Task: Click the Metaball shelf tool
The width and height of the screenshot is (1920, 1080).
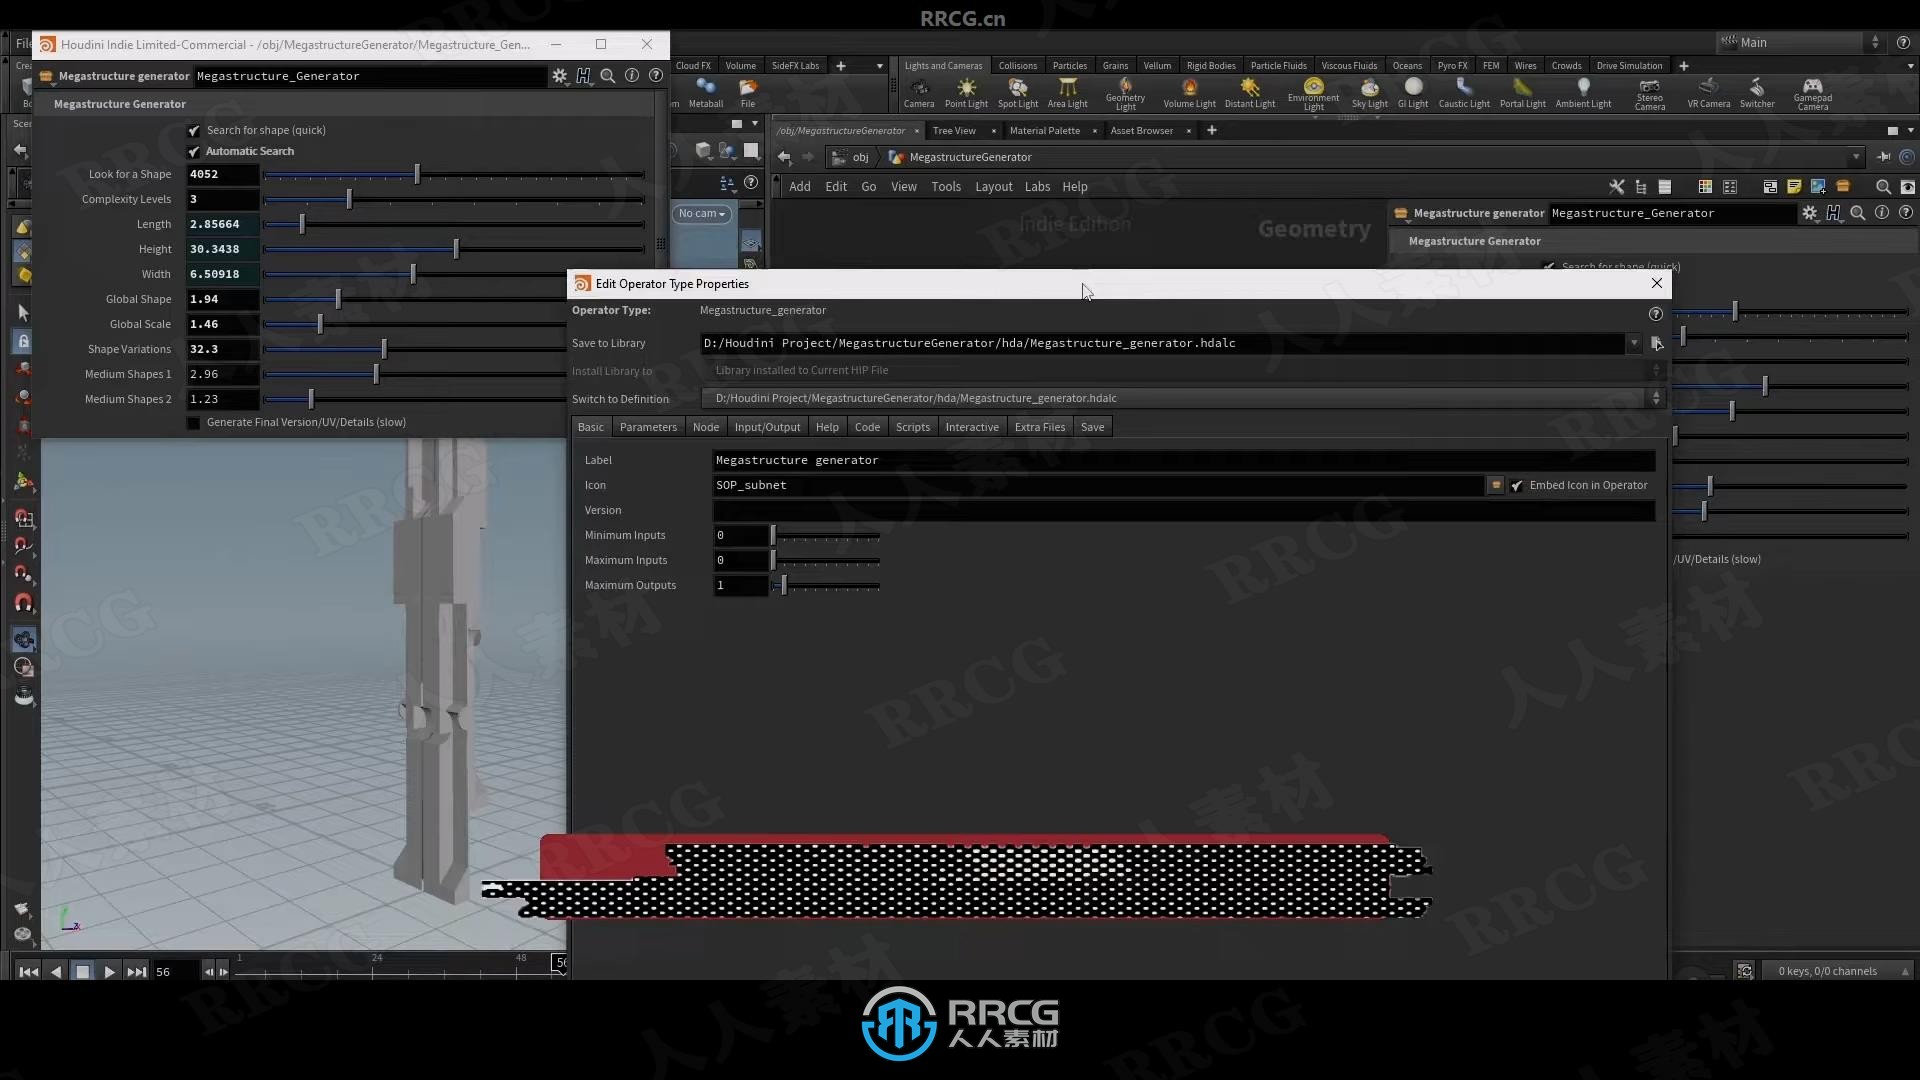Action: coord(706,92)
